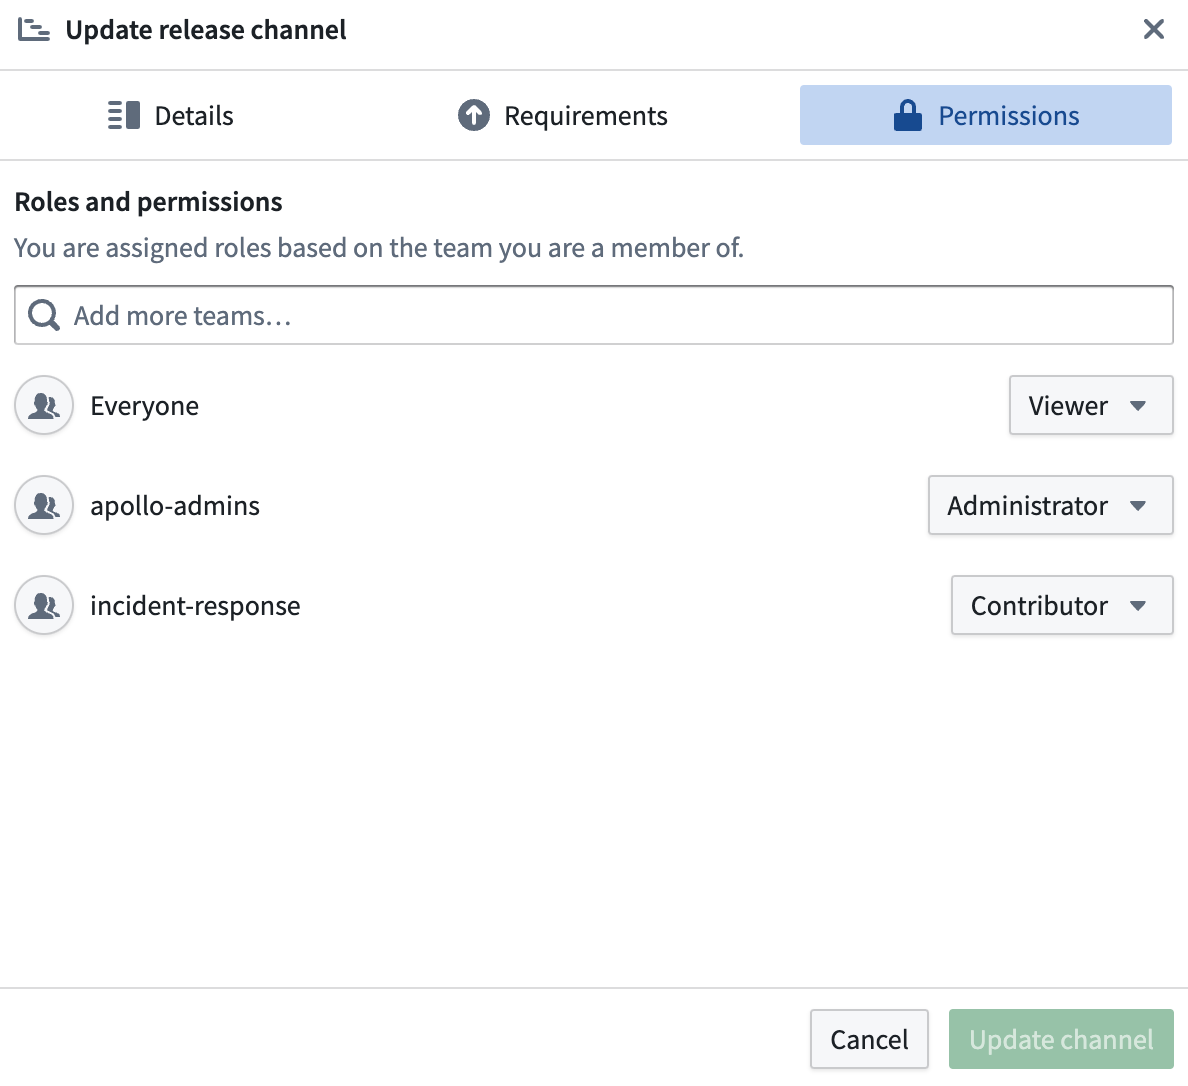Click the Cancel button
Viewport: 1188px width, 1086px height.
click(x=869, y=1039)
